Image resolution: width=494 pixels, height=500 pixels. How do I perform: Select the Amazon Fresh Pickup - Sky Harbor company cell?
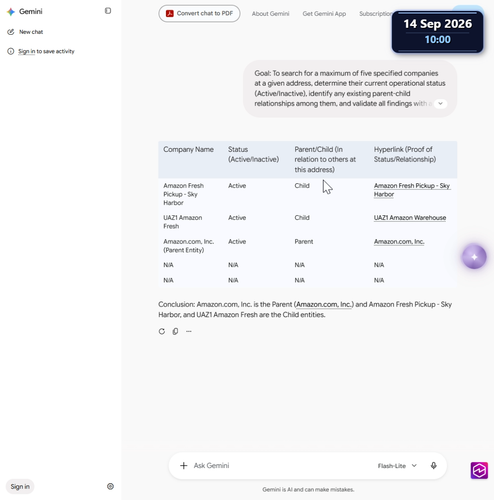pyautogui.click(x=183, y=194)
